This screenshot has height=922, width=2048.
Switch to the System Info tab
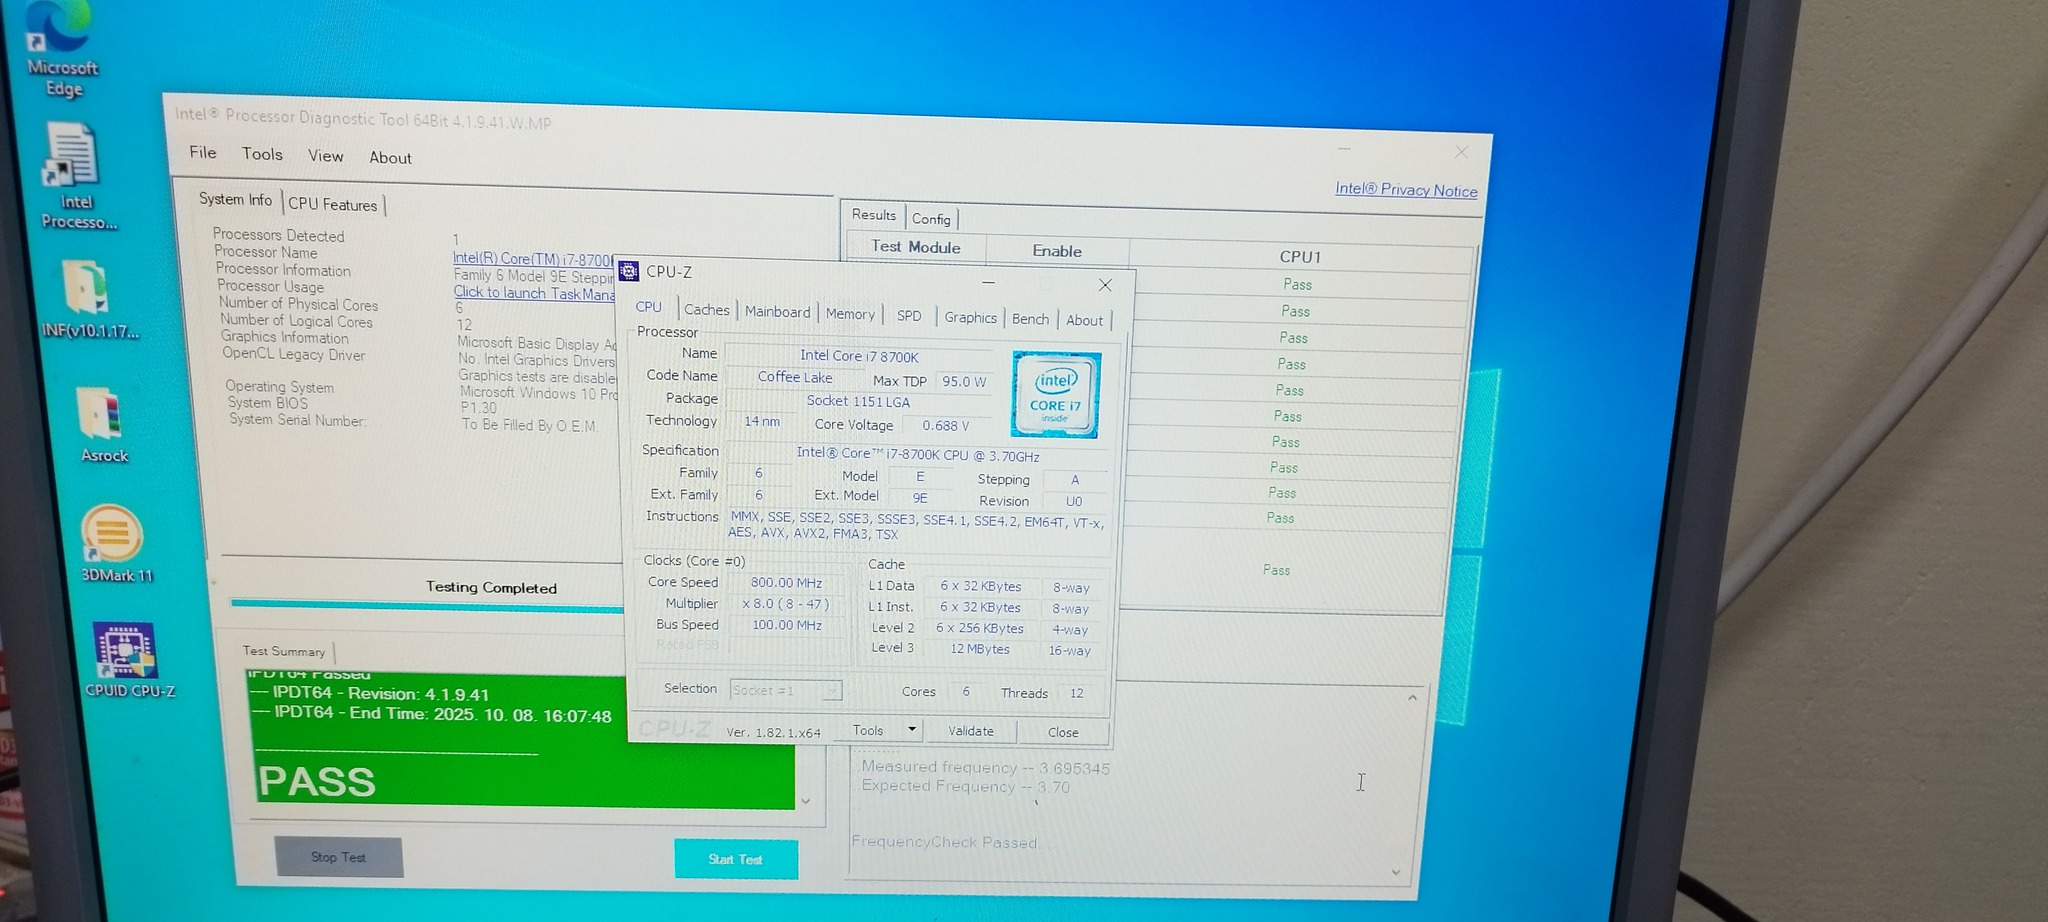(235, 200)
